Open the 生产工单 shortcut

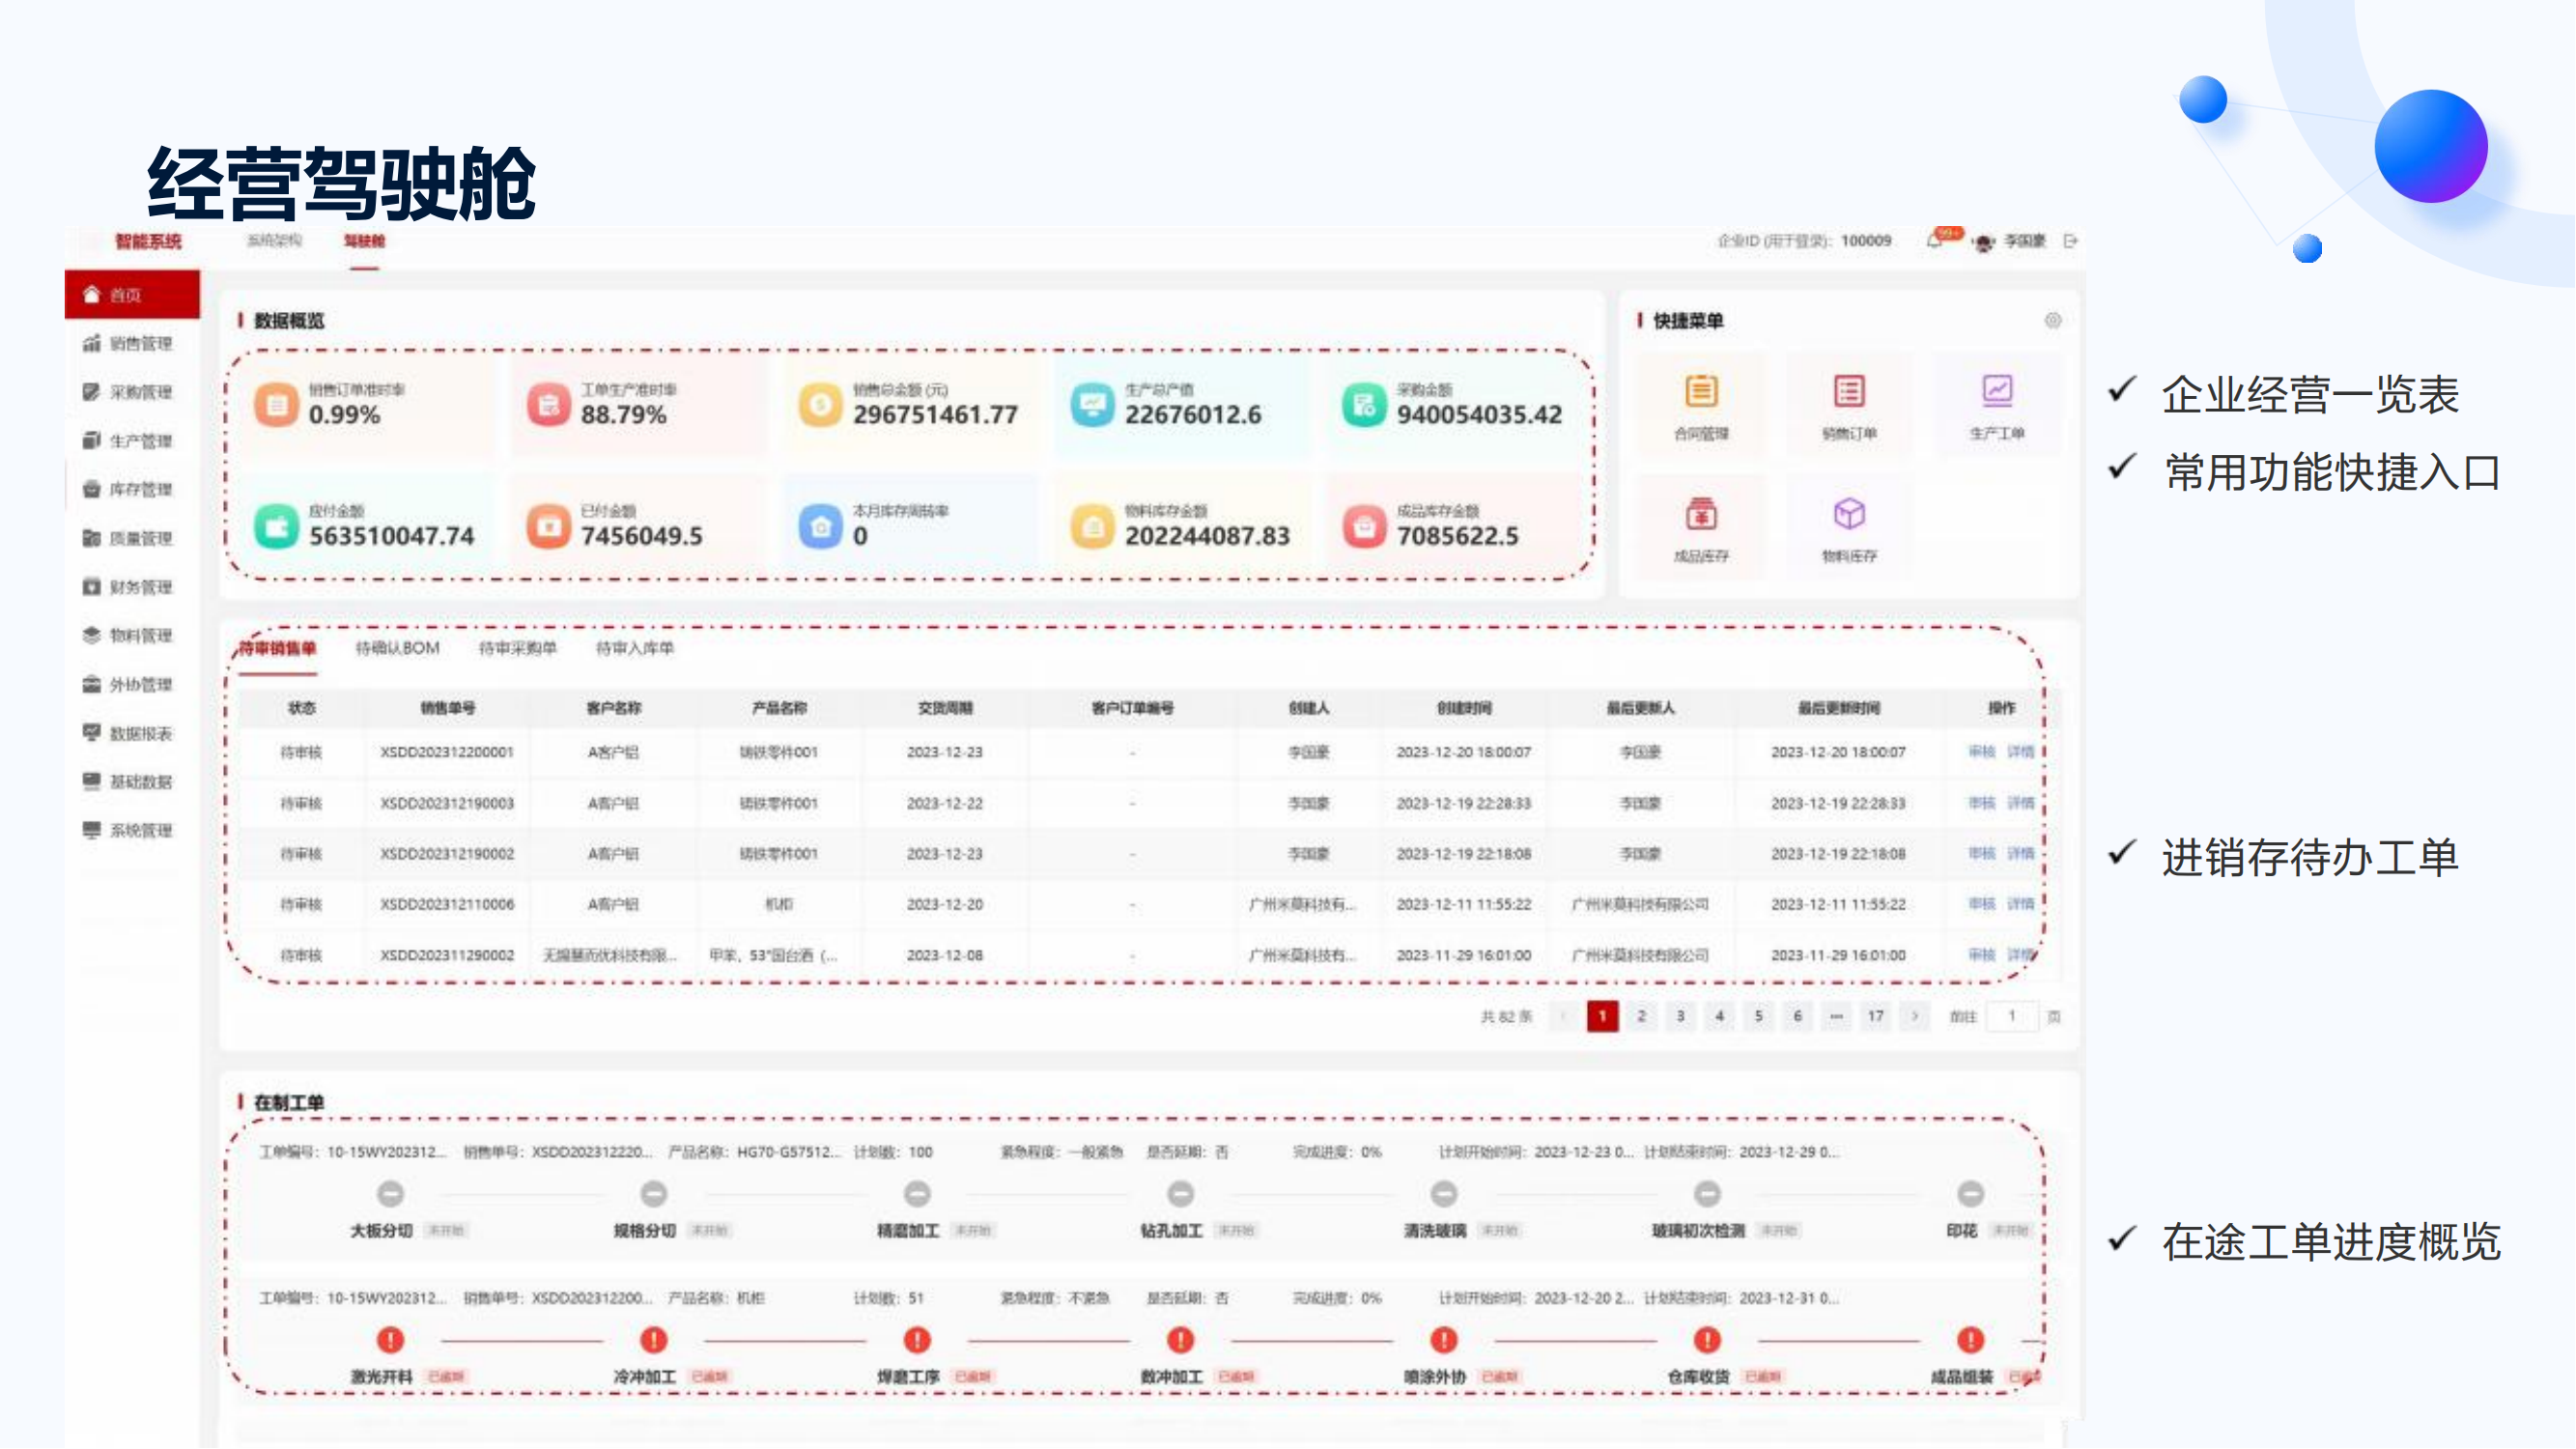point(1997,405)
